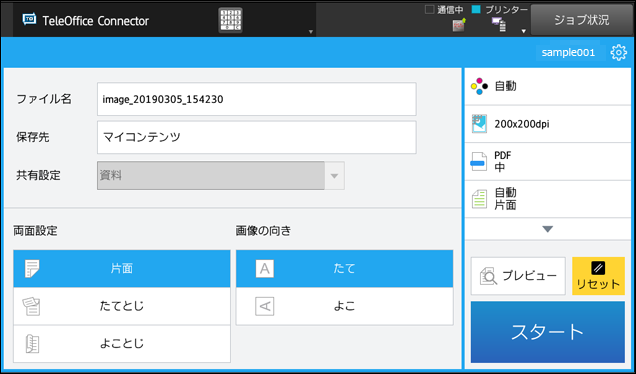This screenshot has height=374, width=636.
Task: Select 片面 single-sided option
Action: (122, 269)
